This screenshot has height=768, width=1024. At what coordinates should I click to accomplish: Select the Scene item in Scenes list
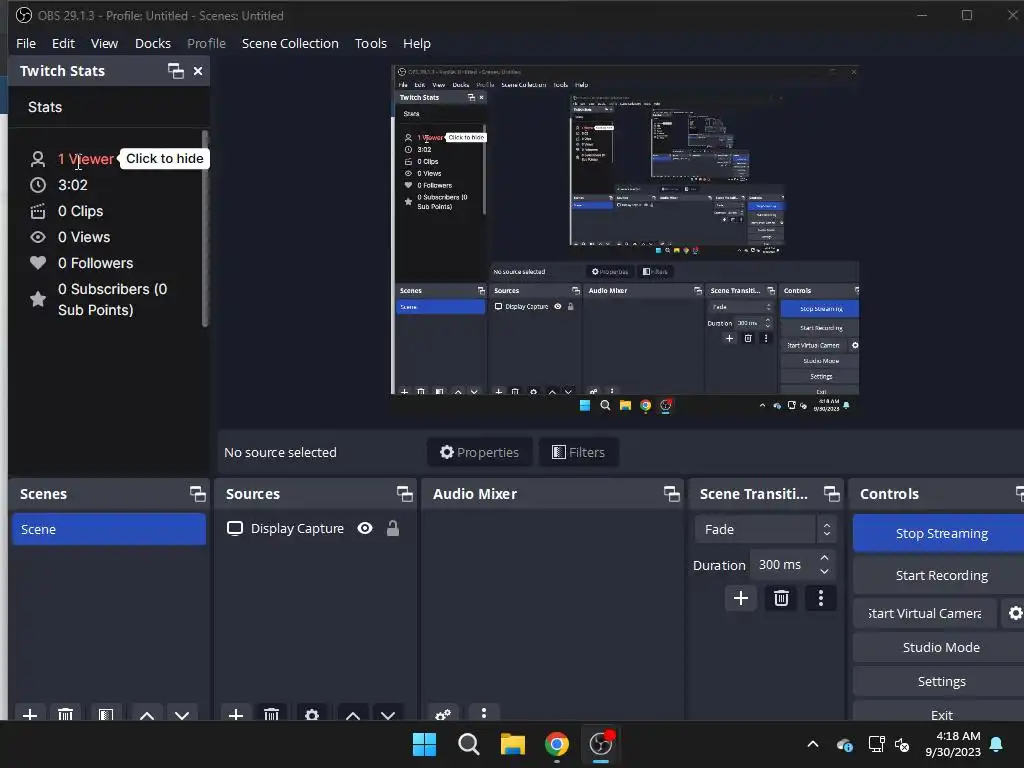(108, 529)
